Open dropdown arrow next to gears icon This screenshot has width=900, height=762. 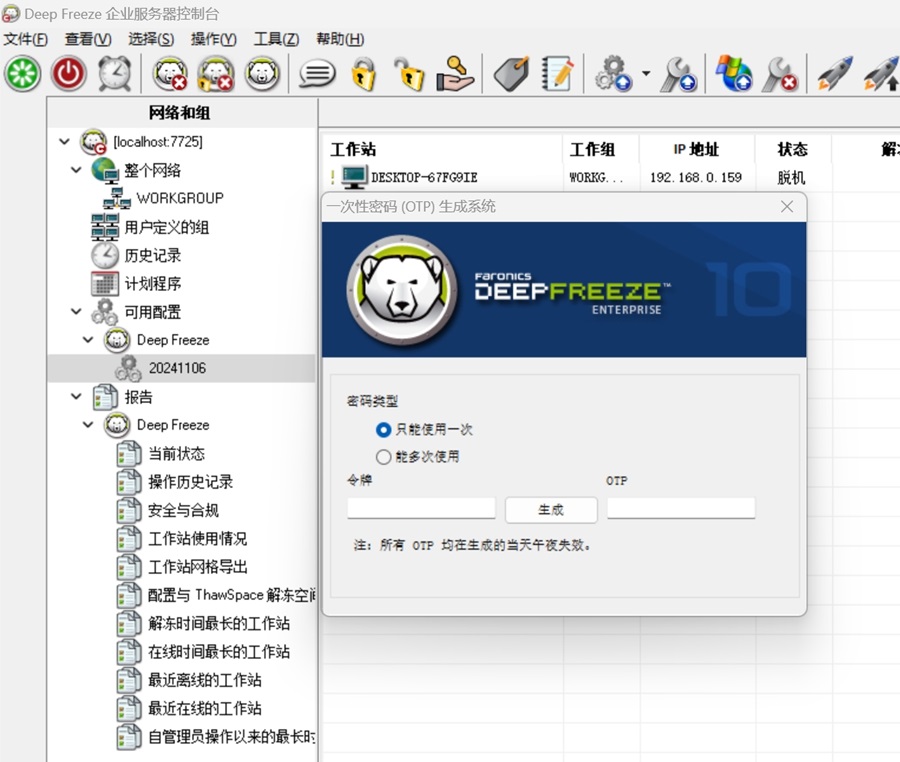[x=646, y=73]
